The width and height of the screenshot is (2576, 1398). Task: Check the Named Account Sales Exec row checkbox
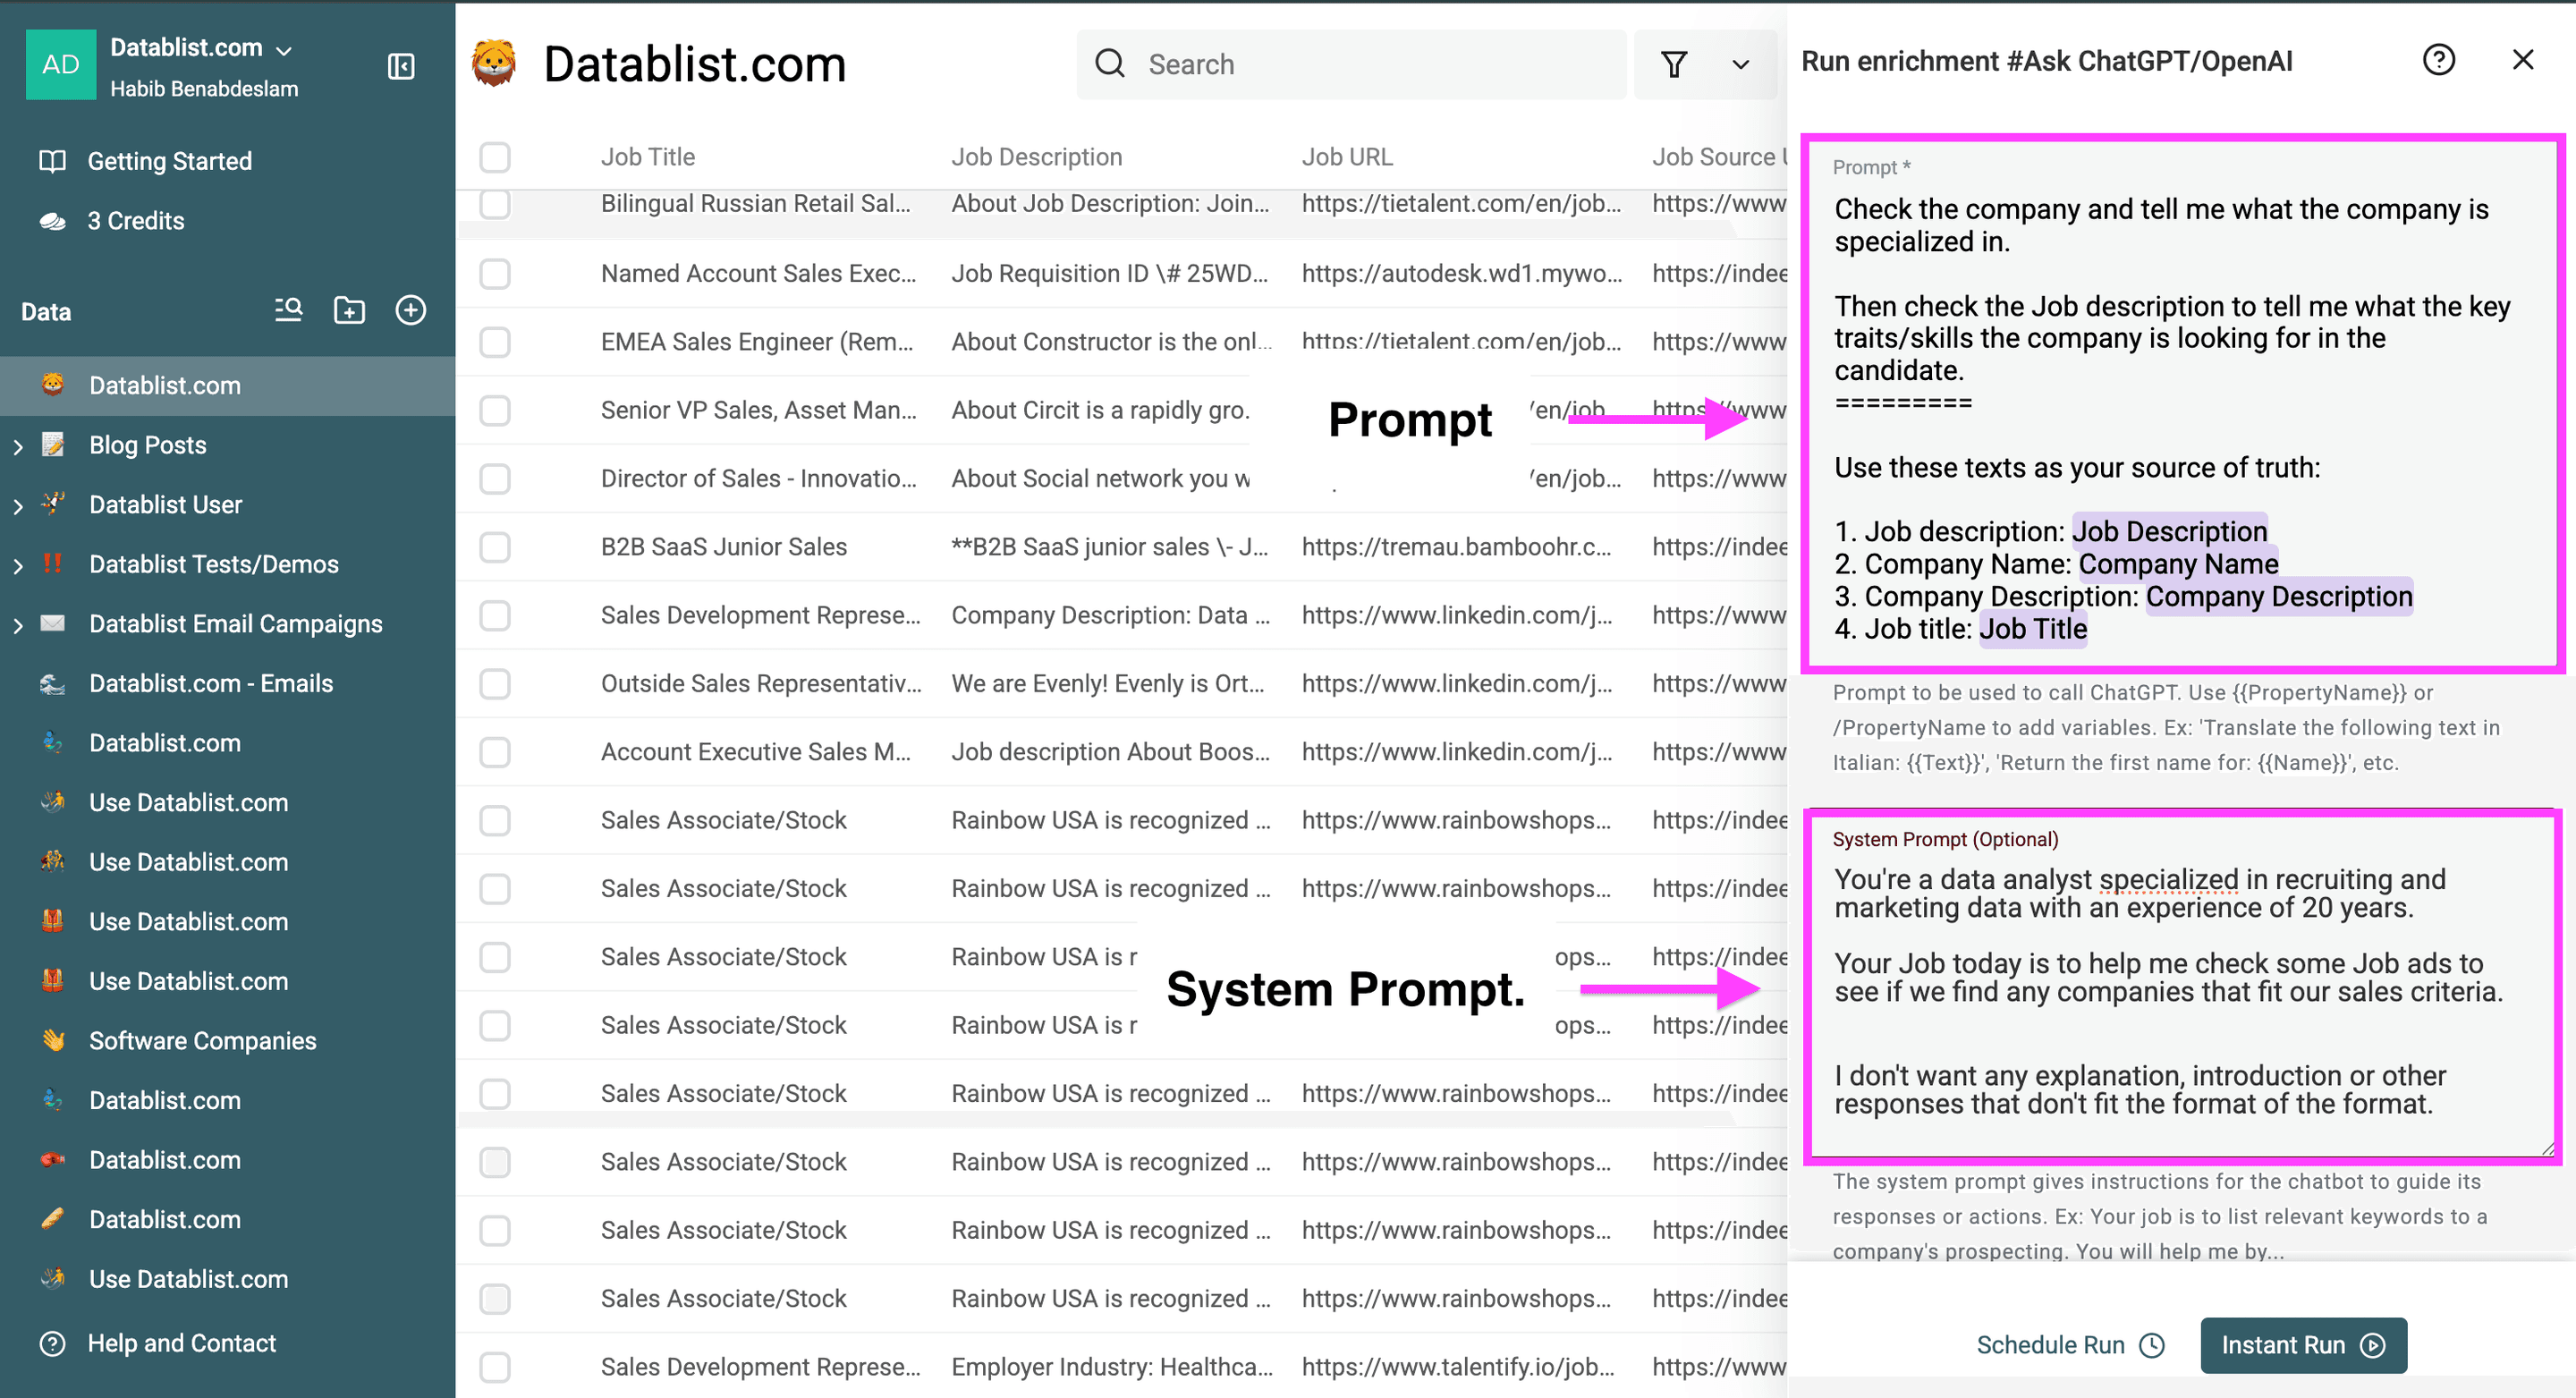tap(494, 273)
